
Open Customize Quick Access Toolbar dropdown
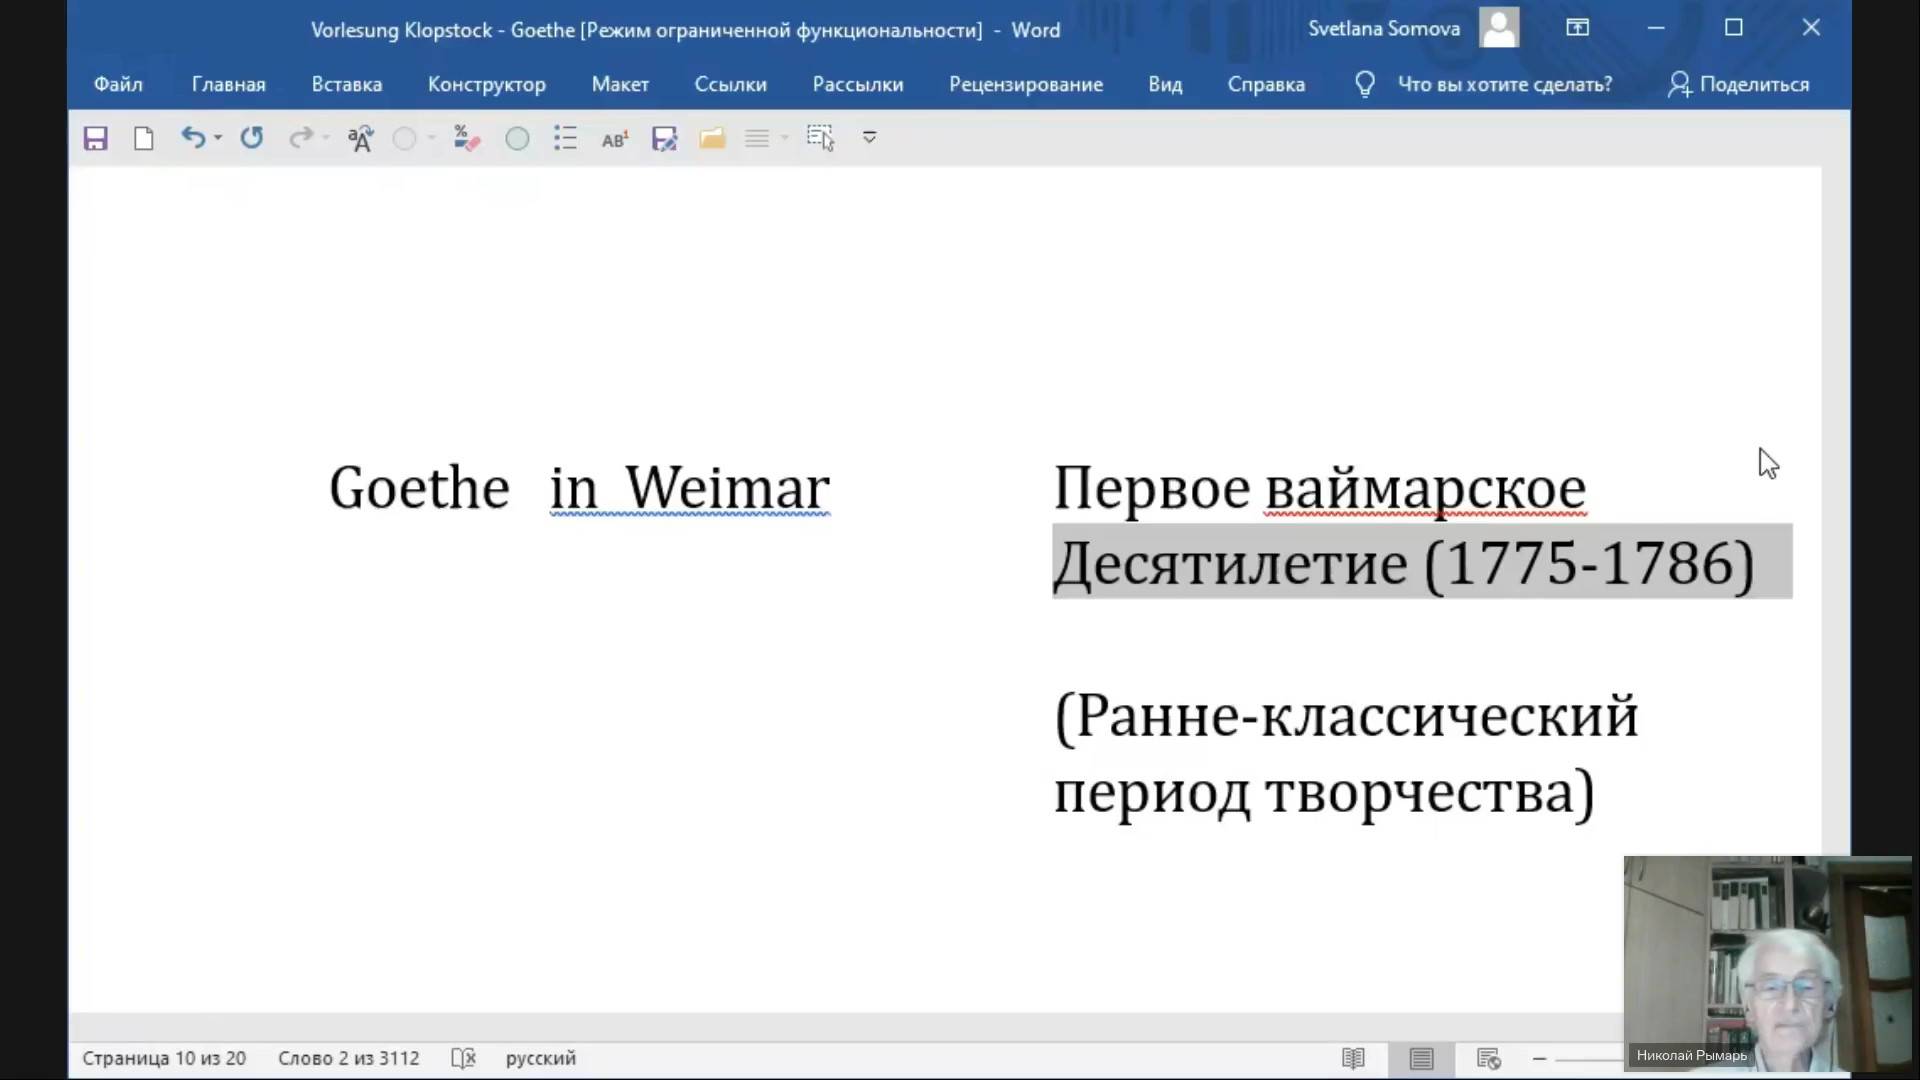click(869, 138)
